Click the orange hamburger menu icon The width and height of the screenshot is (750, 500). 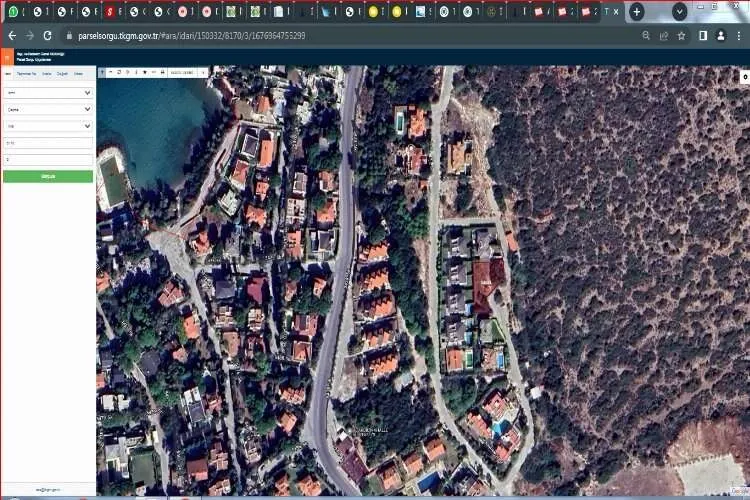pyautogui.click(x=6, y=57)
